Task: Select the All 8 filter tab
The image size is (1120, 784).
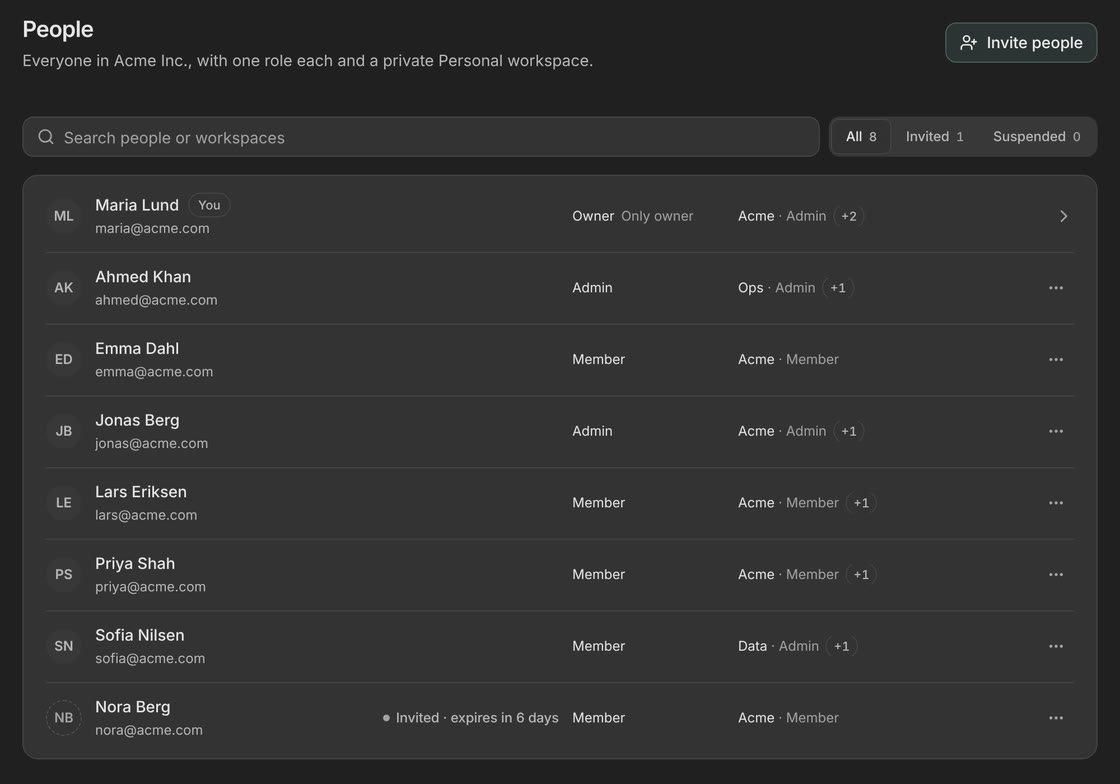Action: click(861, 136)
